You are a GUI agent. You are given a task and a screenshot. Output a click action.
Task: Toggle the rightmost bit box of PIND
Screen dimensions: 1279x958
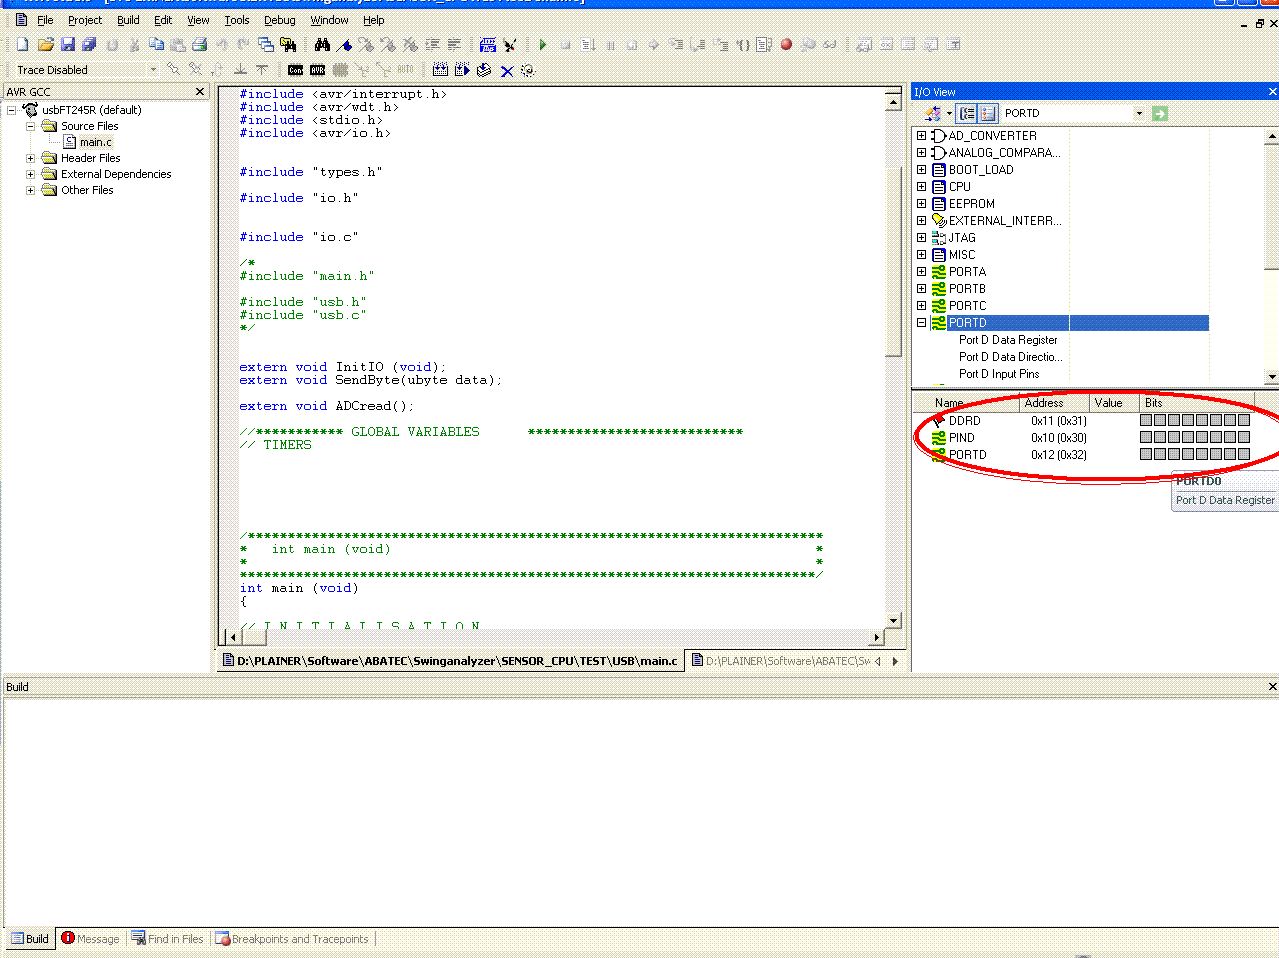[1244, 438]
